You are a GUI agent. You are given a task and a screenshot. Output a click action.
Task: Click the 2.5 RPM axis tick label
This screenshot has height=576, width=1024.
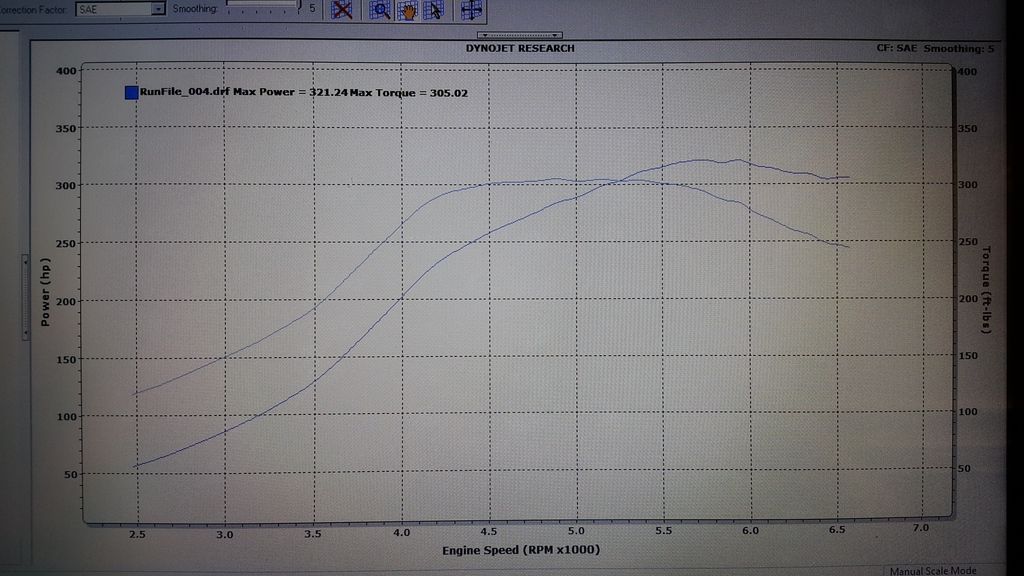coord(137,534)
